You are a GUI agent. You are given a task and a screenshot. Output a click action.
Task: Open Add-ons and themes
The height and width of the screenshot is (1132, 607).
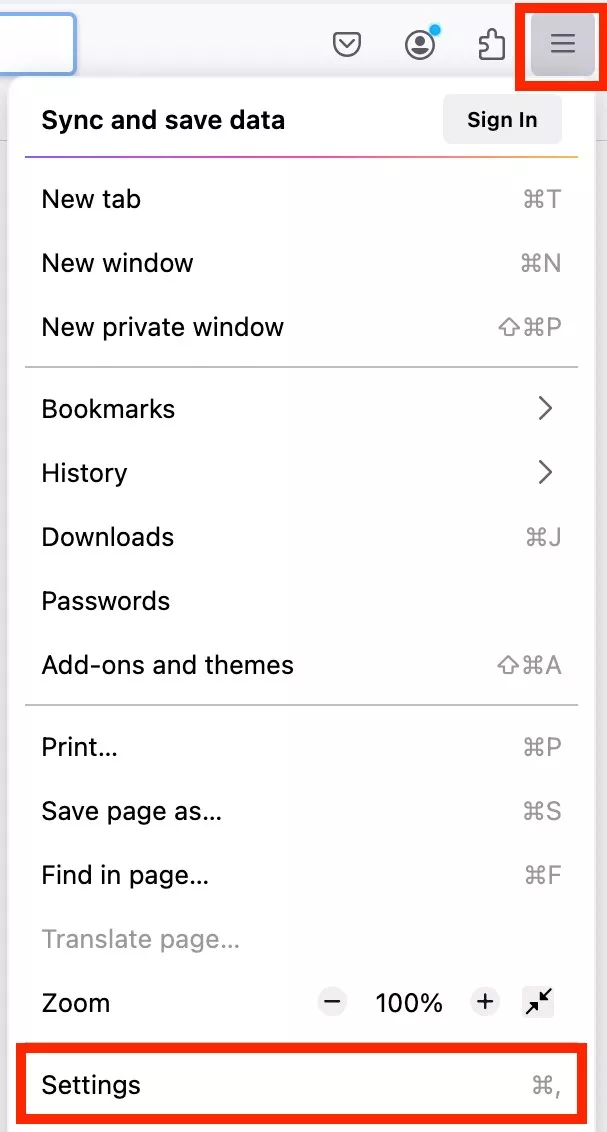coord(167,665)
